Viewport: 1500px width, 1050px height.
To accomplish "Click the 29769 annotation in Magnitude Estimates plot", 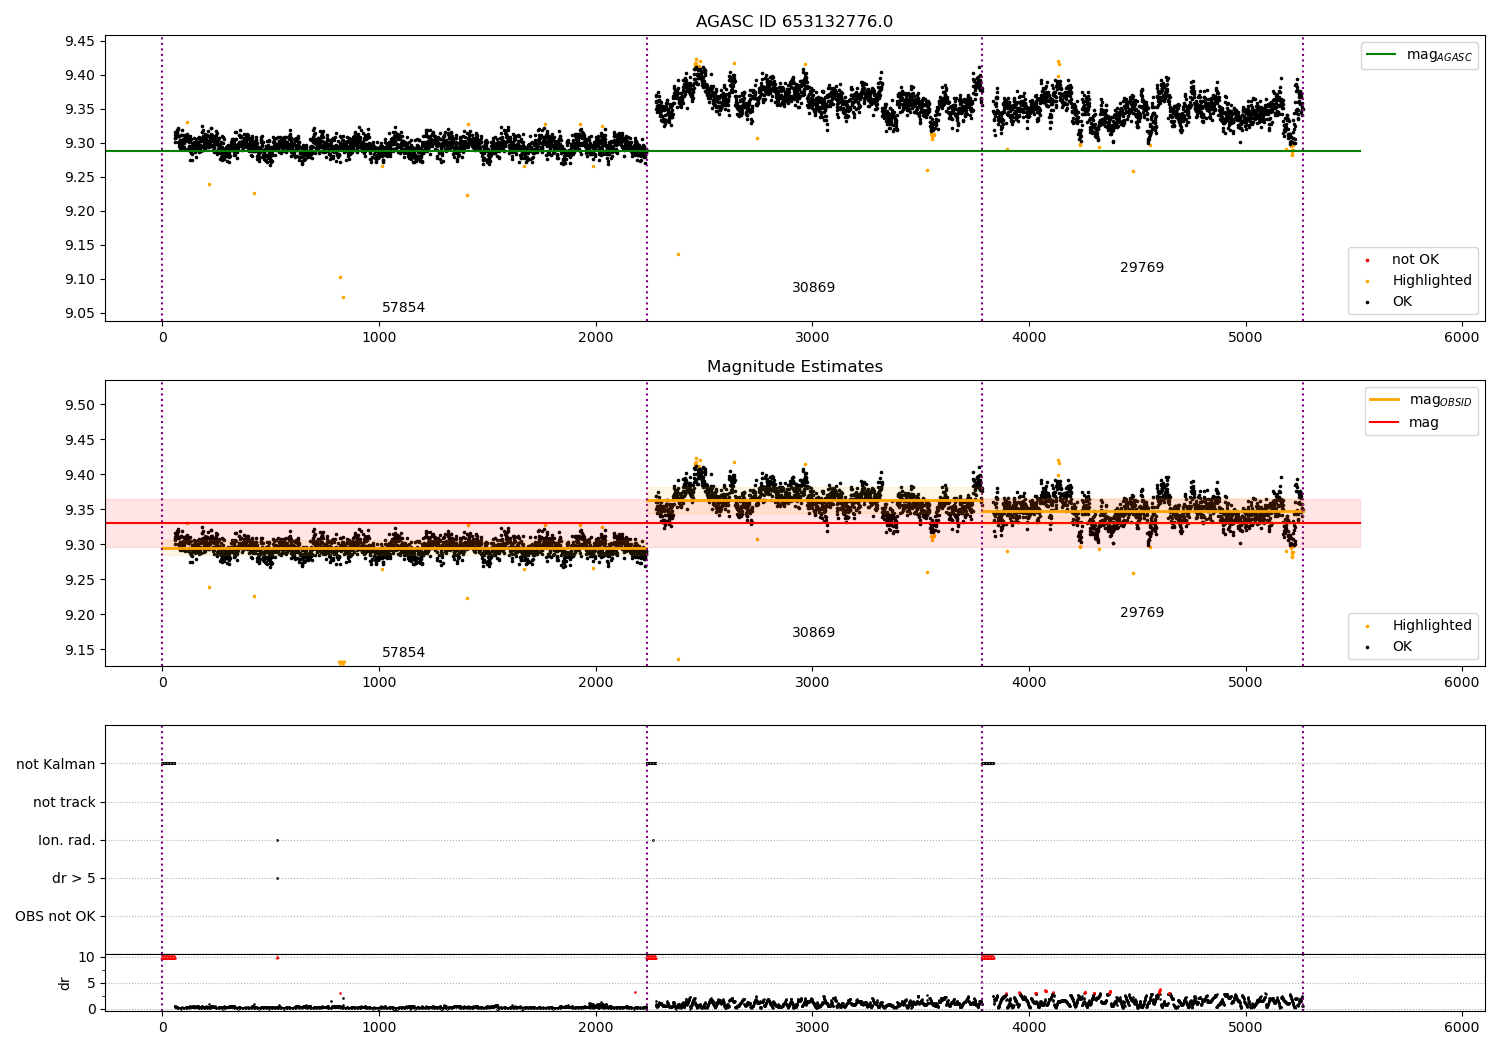I will (1142, 613).
